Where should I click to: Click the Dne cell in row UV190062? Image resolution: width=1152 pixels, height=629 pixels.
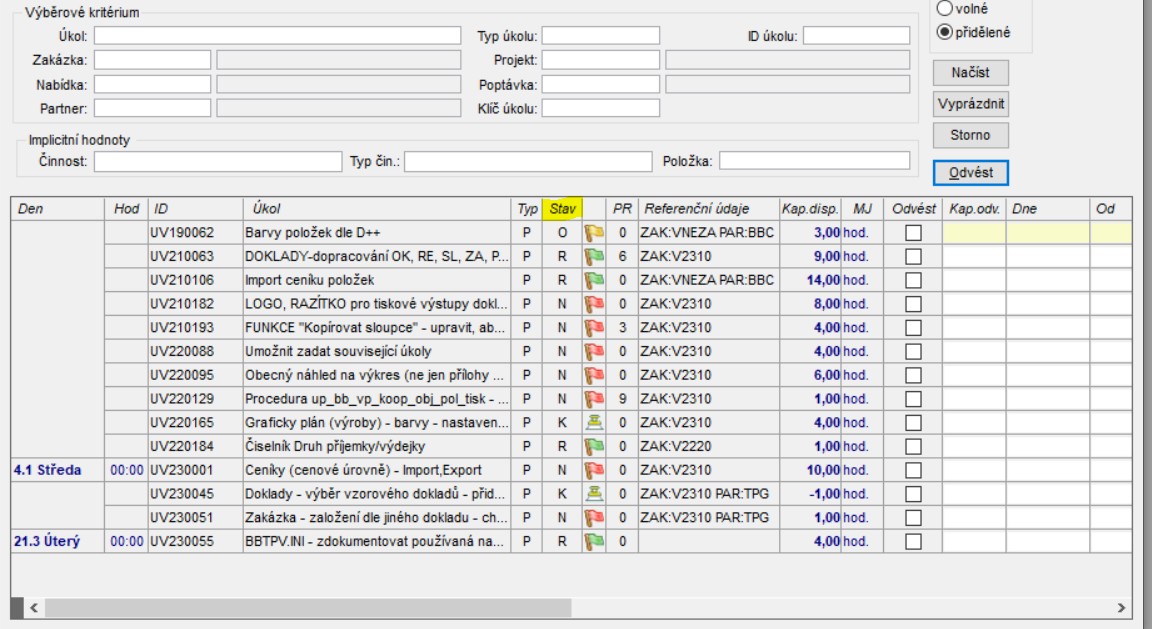pyautogui.click(x=1048, y=233)
